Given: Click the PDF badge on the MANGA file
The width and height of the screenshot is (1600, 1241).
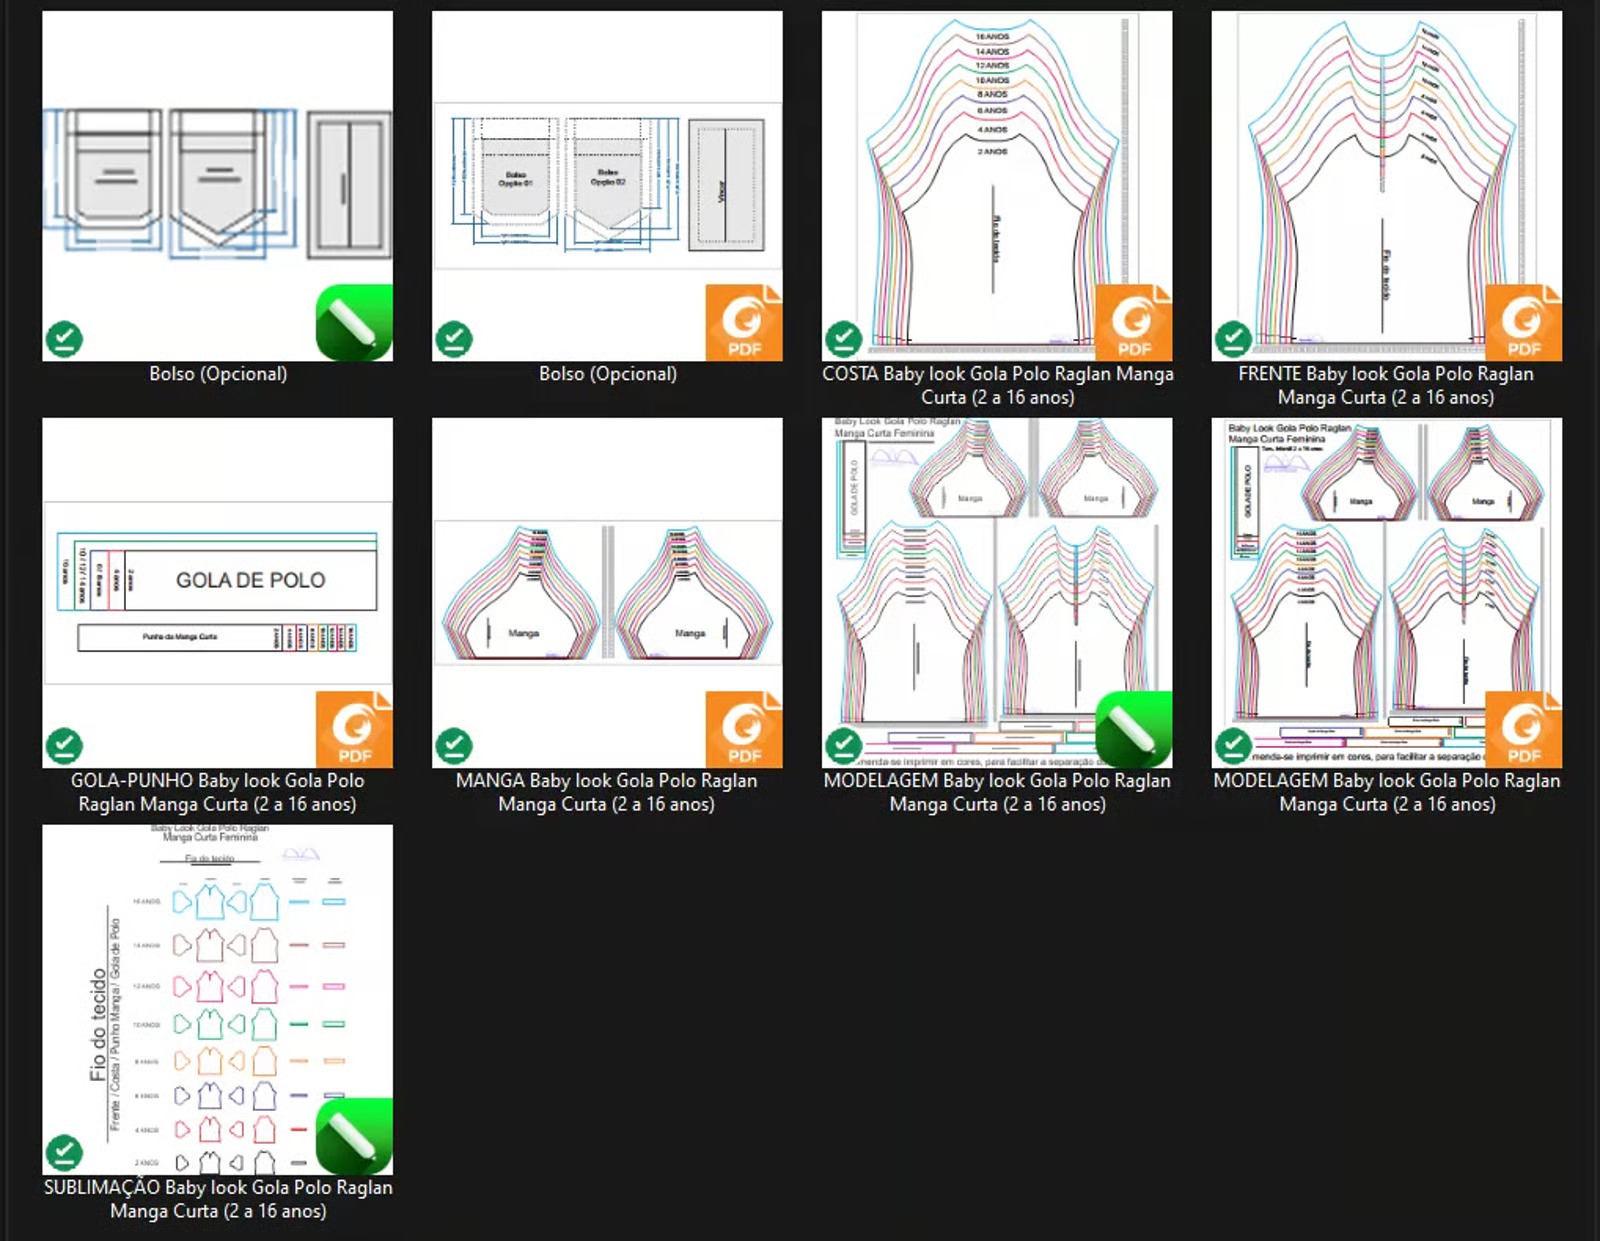Looking at the screenshot, I should [x=743, y=730].
